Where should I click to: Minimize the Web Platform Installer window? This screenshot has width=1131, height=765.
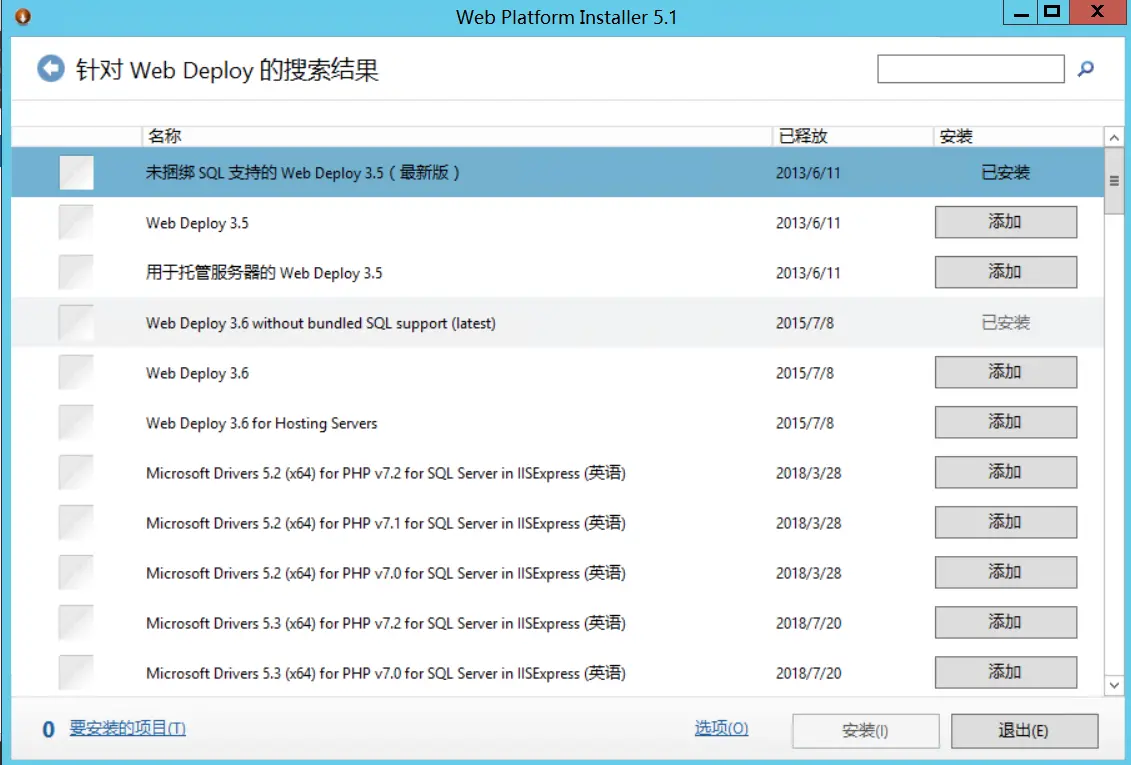1021,12
